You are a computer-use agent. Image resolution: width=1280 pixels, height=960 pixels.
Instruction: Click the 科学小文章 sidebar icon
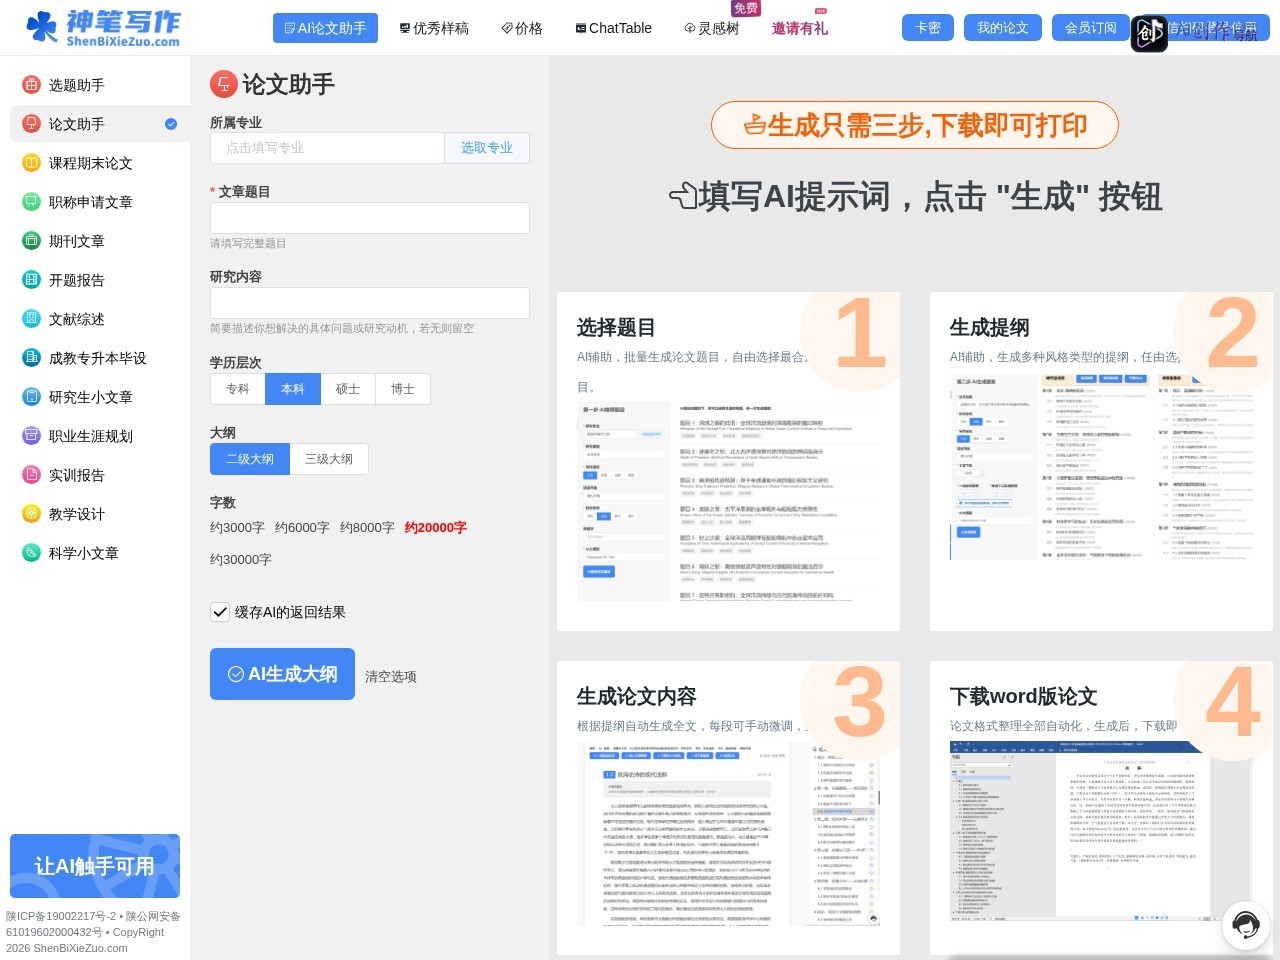point(31,553)
